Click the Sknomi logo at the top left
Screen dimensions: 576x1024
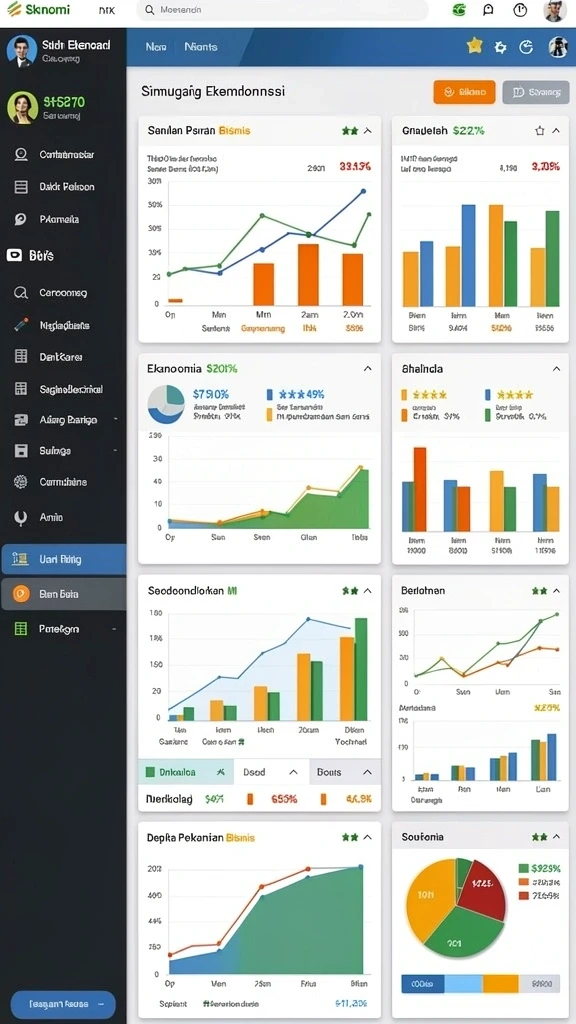tap(39, 10)
